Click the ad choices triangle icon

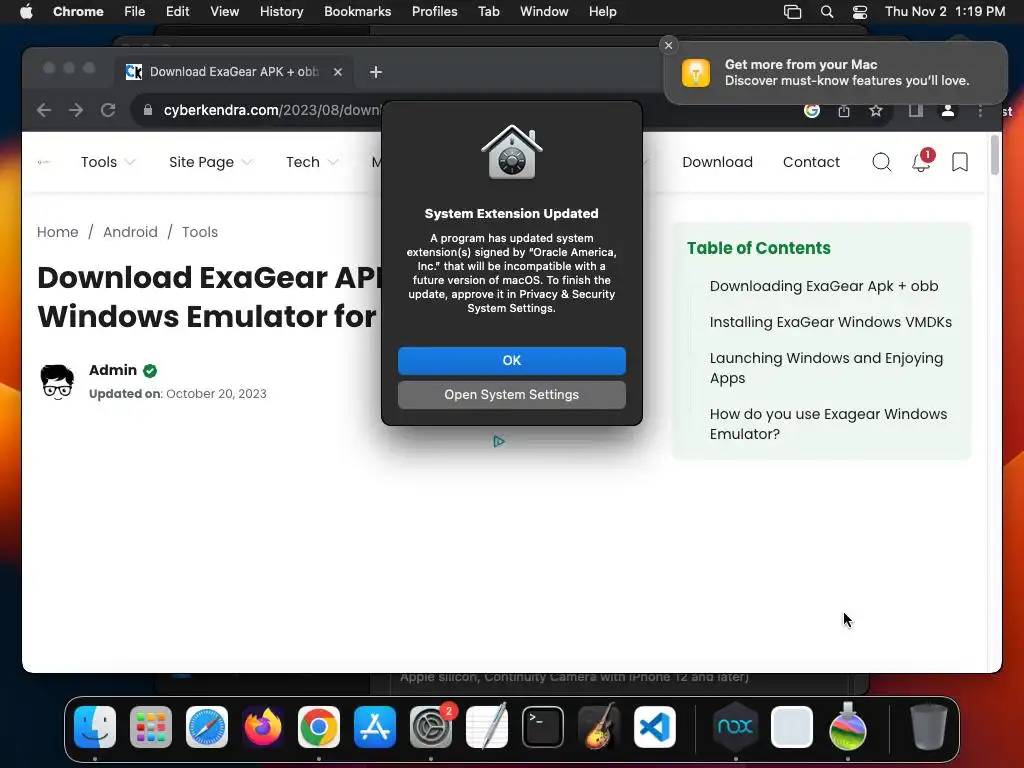[x=499, y=441]
